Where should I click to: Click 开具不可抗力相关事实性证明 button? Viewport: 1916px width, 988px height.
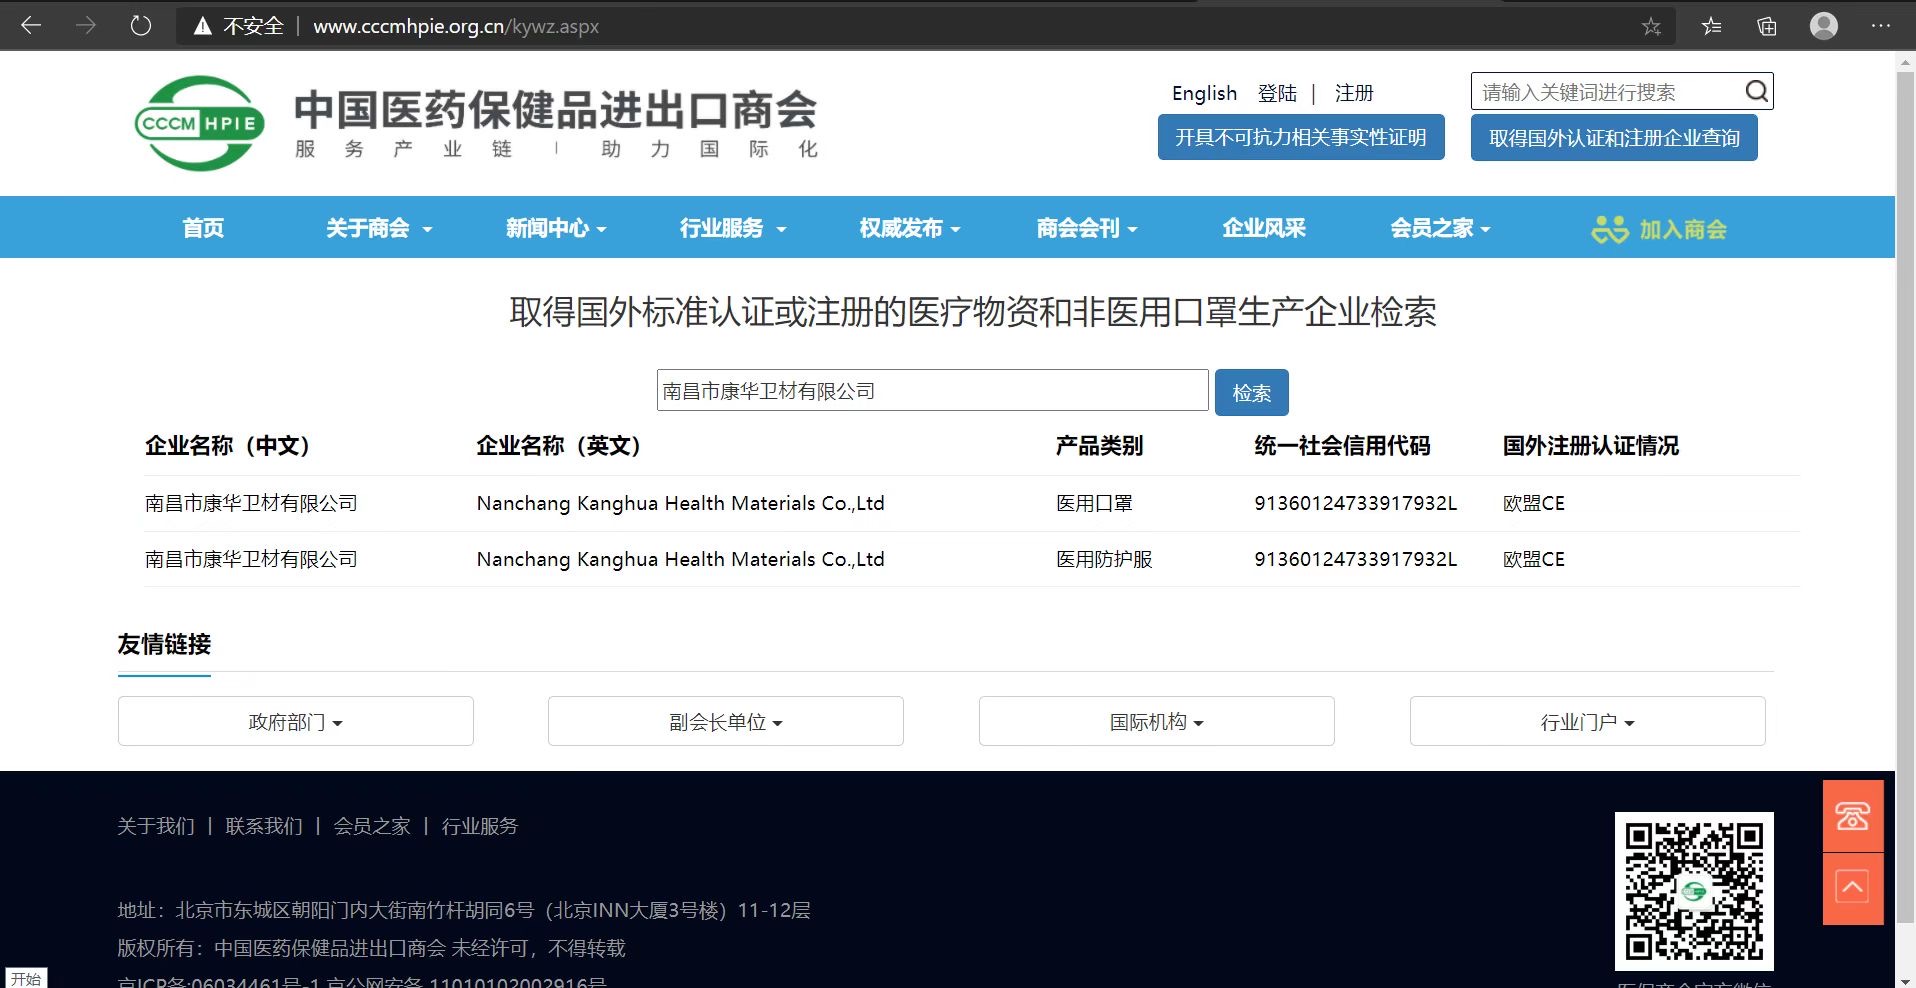[x=1301, y=137]
